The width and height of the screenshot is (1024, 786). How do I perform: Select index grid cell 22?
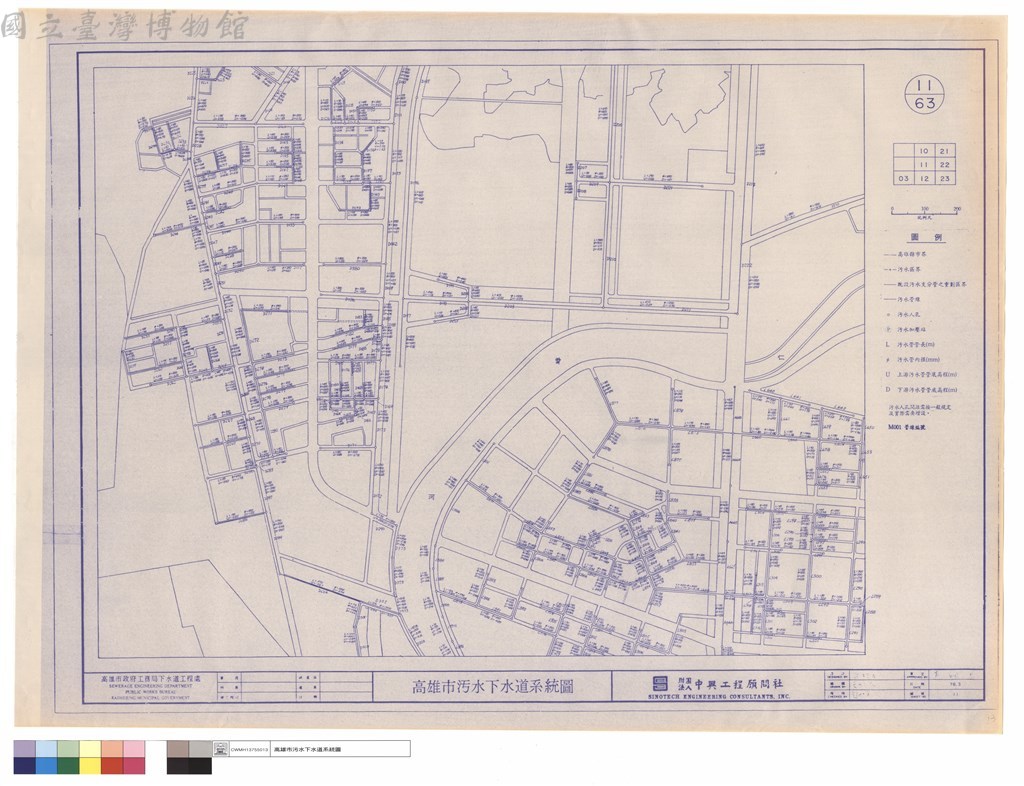tap(944, 165)
